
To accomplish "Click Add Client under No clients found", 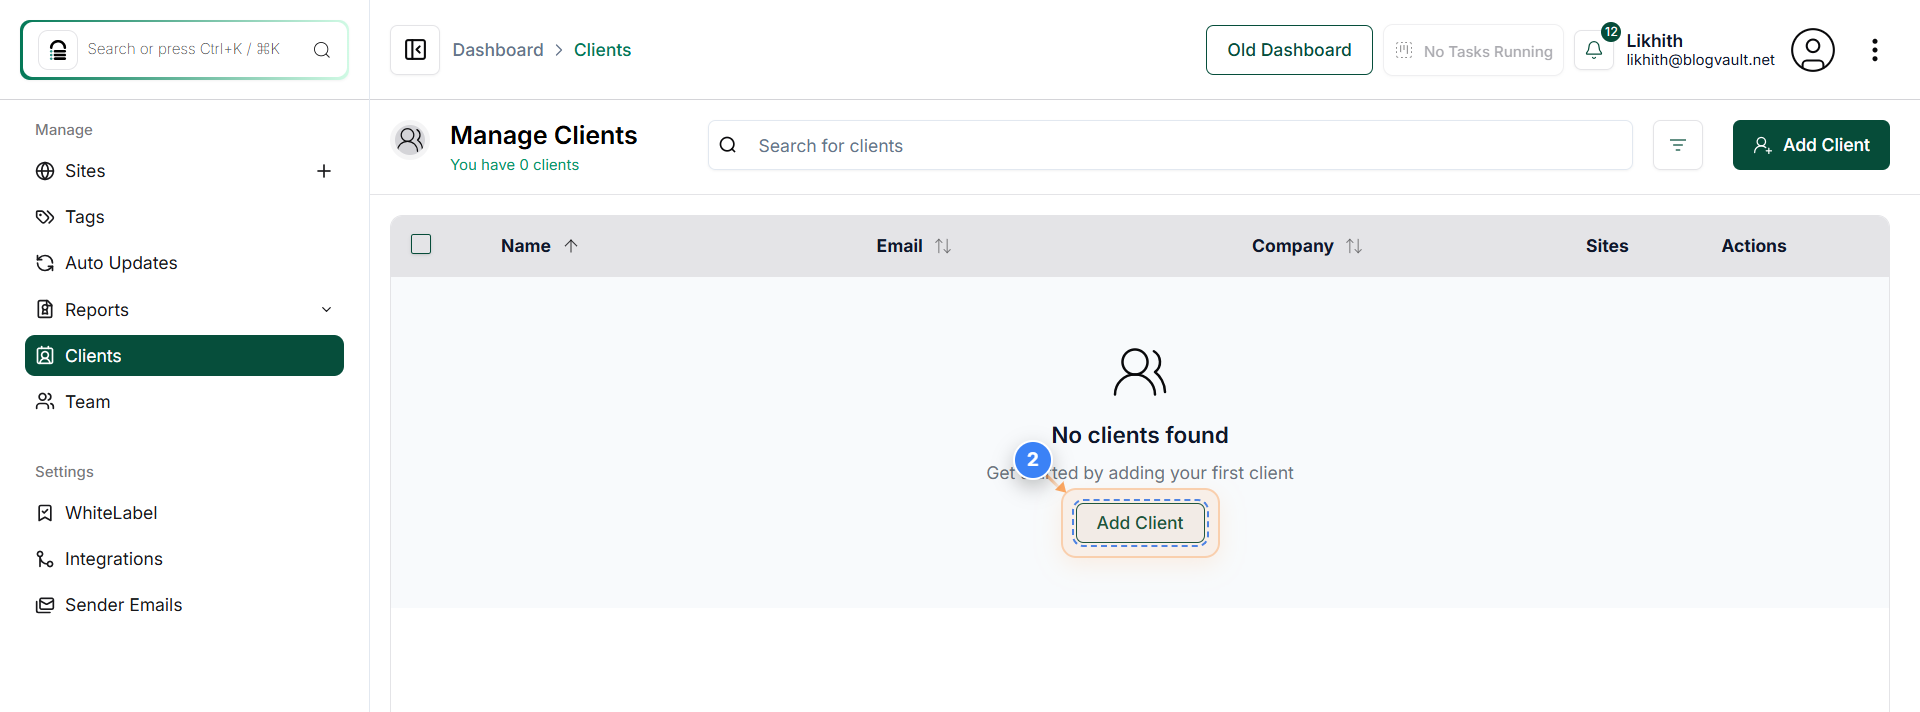I will 1140,523.
